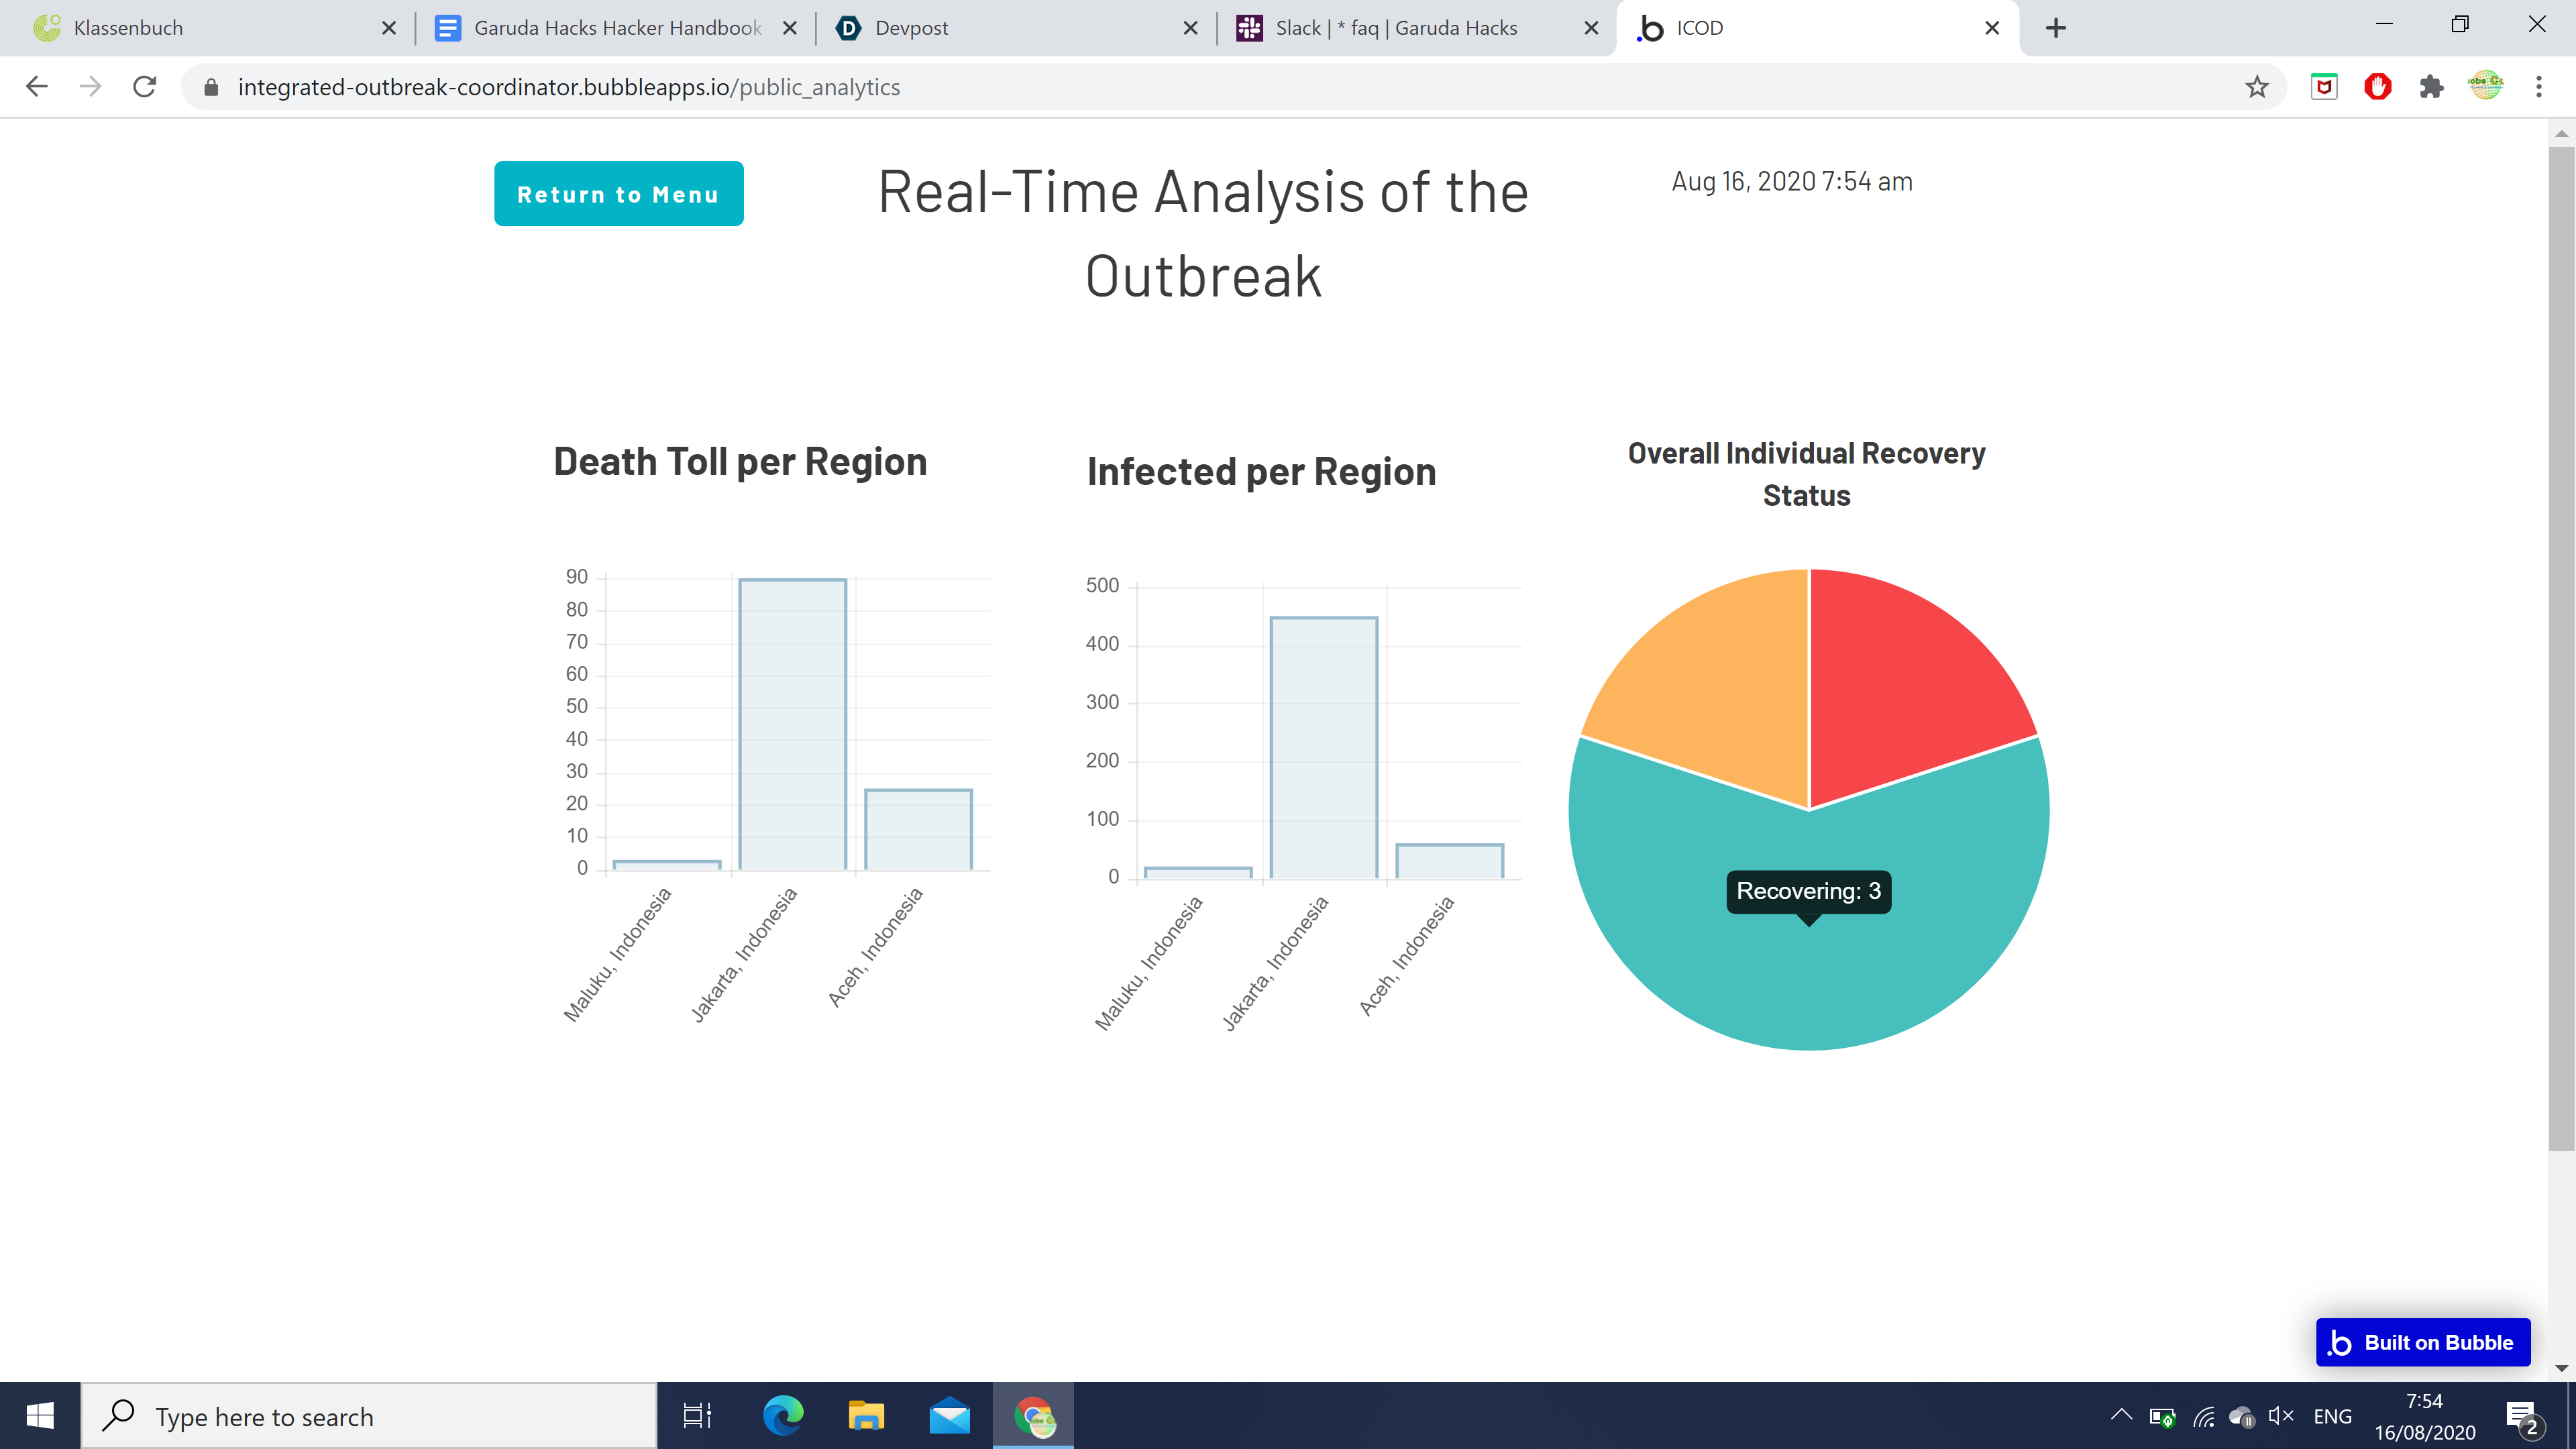Click the red adblock extension icon

(x=2377, y=87)
